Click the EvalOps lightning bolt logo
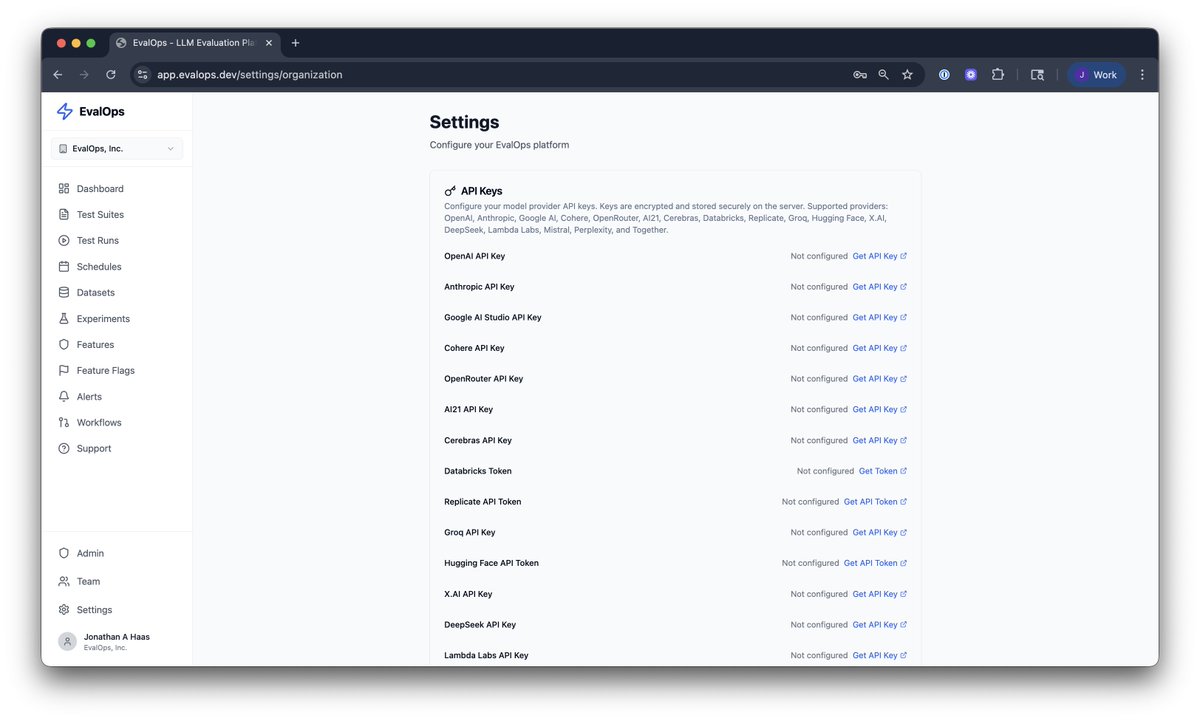This screenshot has width=1200, height=721. coord(65,112)
